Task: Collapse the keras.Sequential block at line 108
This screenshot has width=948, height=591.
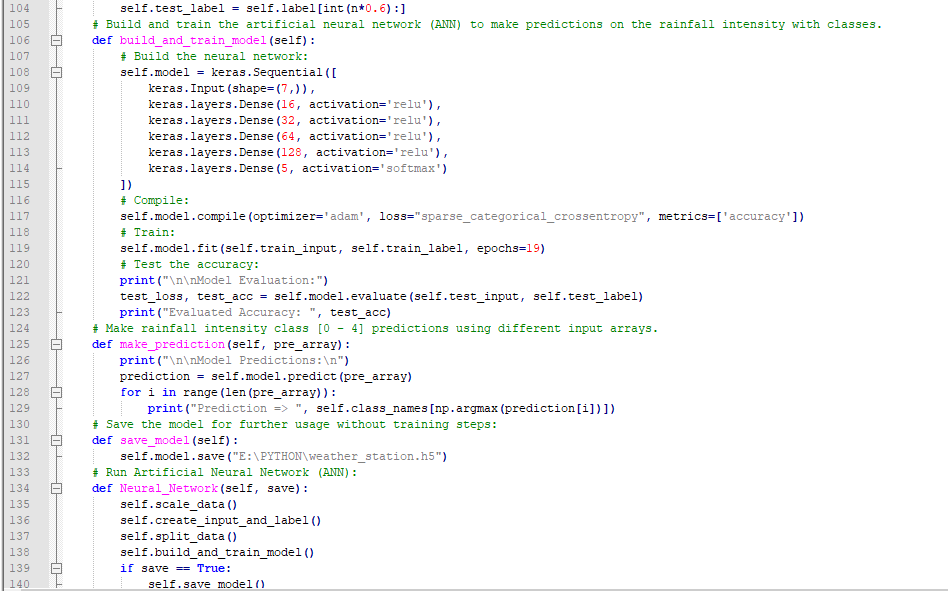Action: coord(57,72)
